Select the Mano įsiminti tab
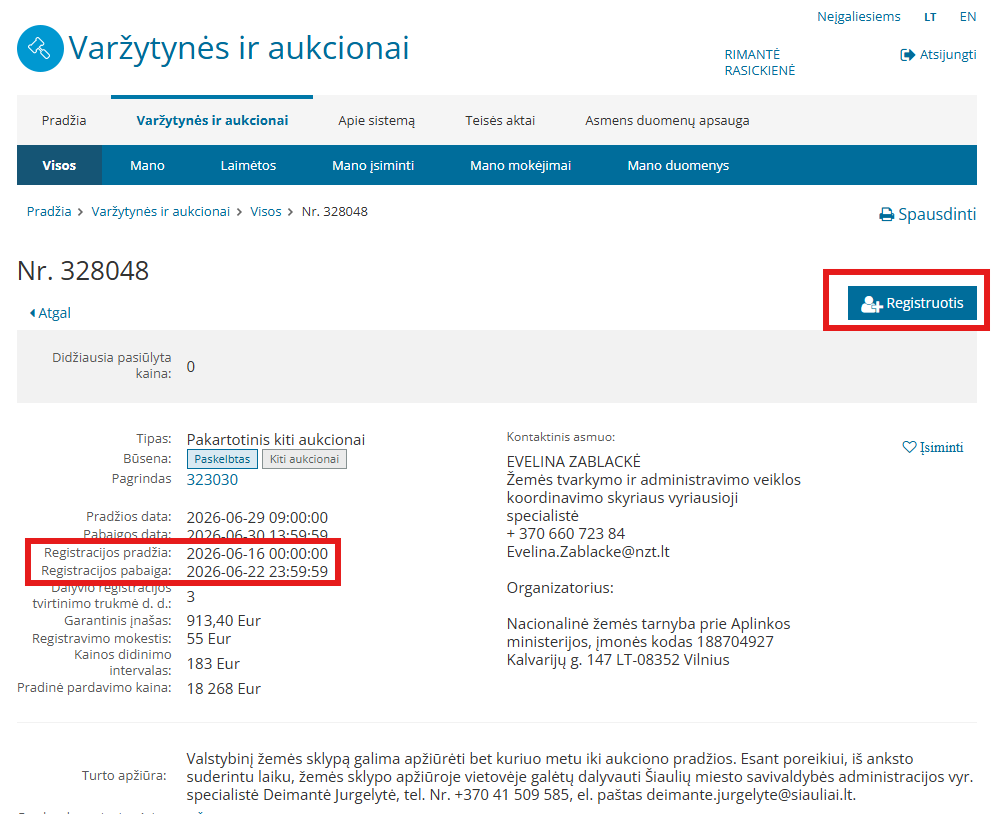This screenshot has height=814, width=1003. point(373,166)
